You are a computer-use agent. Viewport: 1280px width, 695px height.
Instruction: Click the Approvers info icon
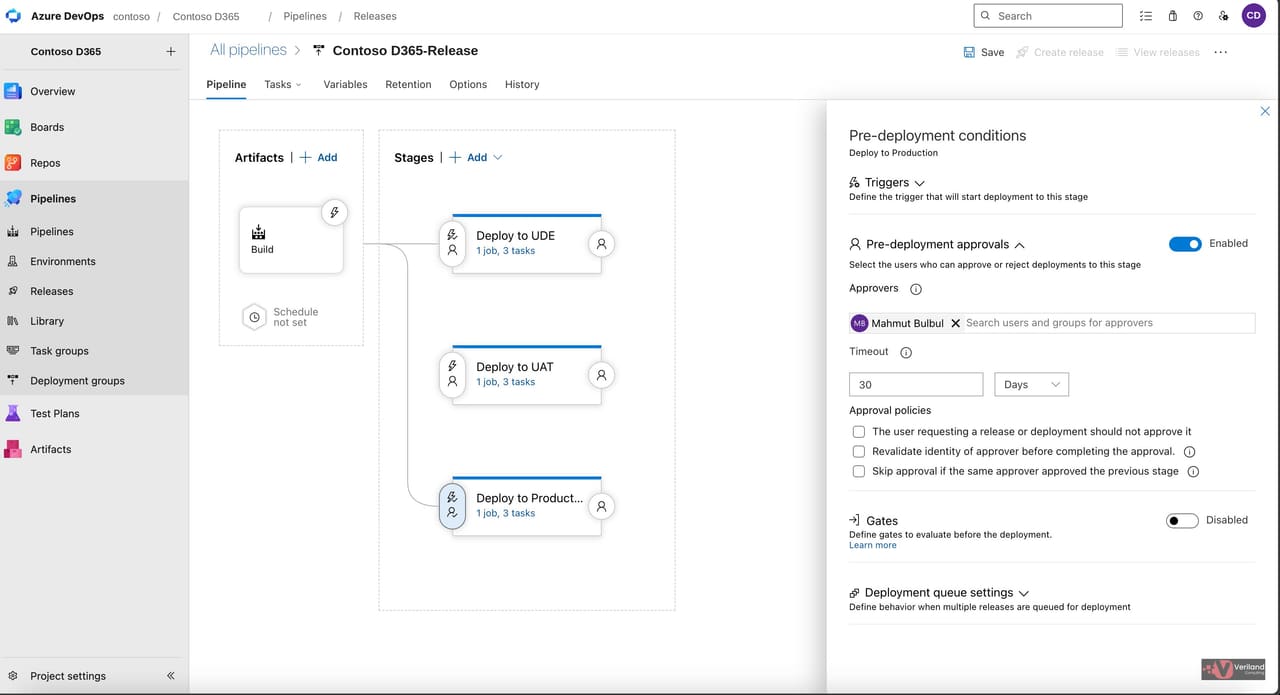[916, 289]
